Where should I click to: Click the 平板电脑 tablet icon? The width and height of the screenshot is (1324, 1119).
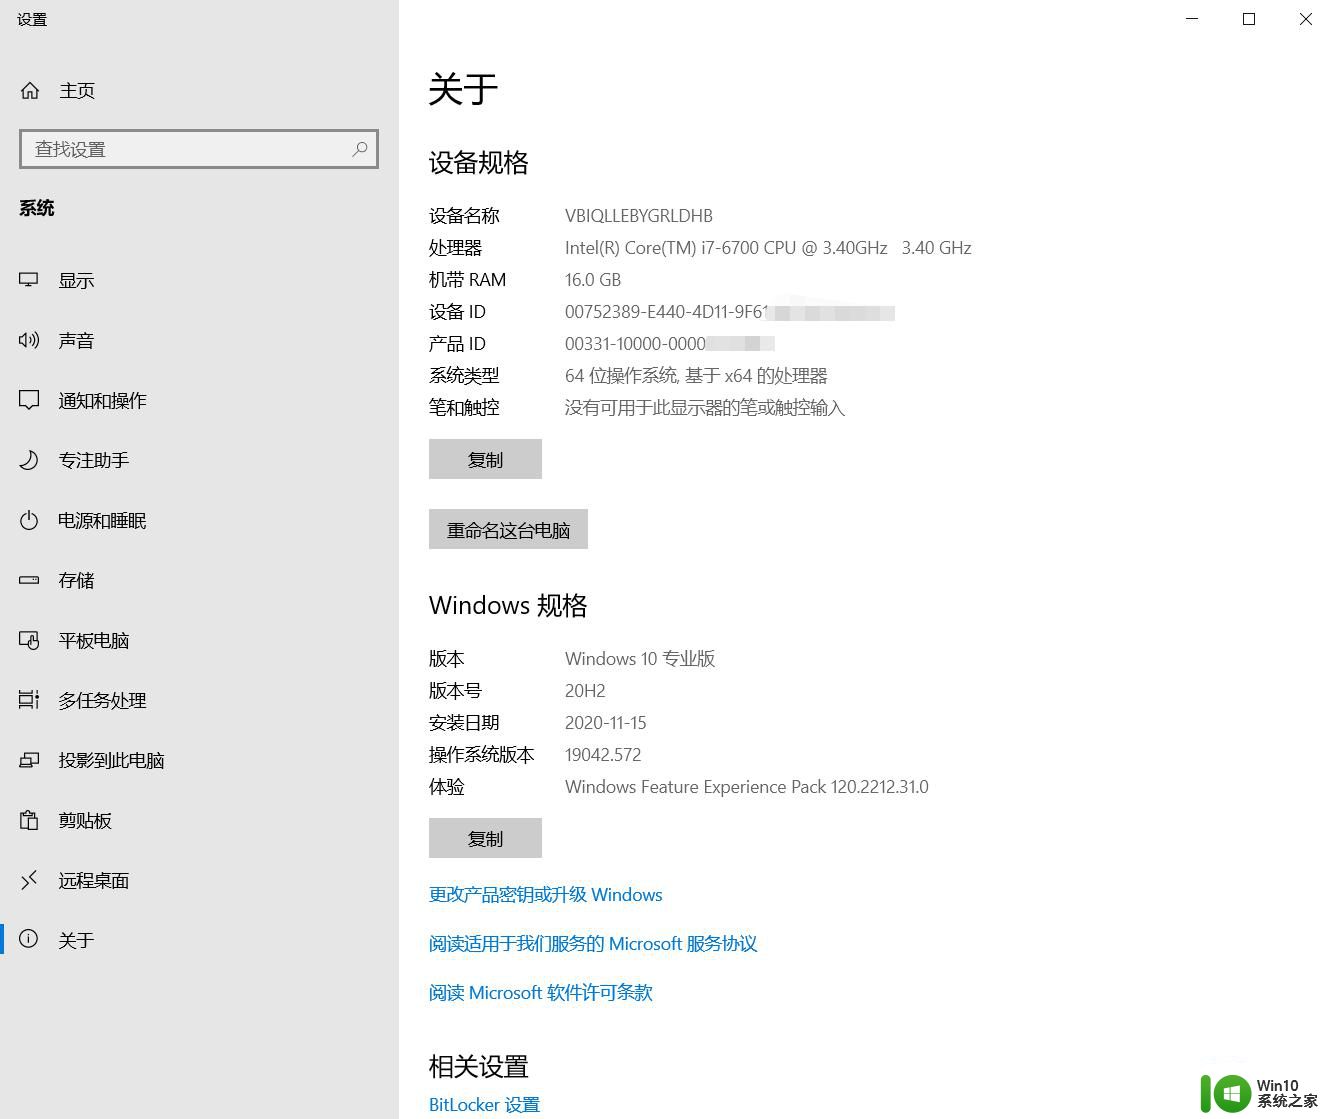click(x=29, y=640)
